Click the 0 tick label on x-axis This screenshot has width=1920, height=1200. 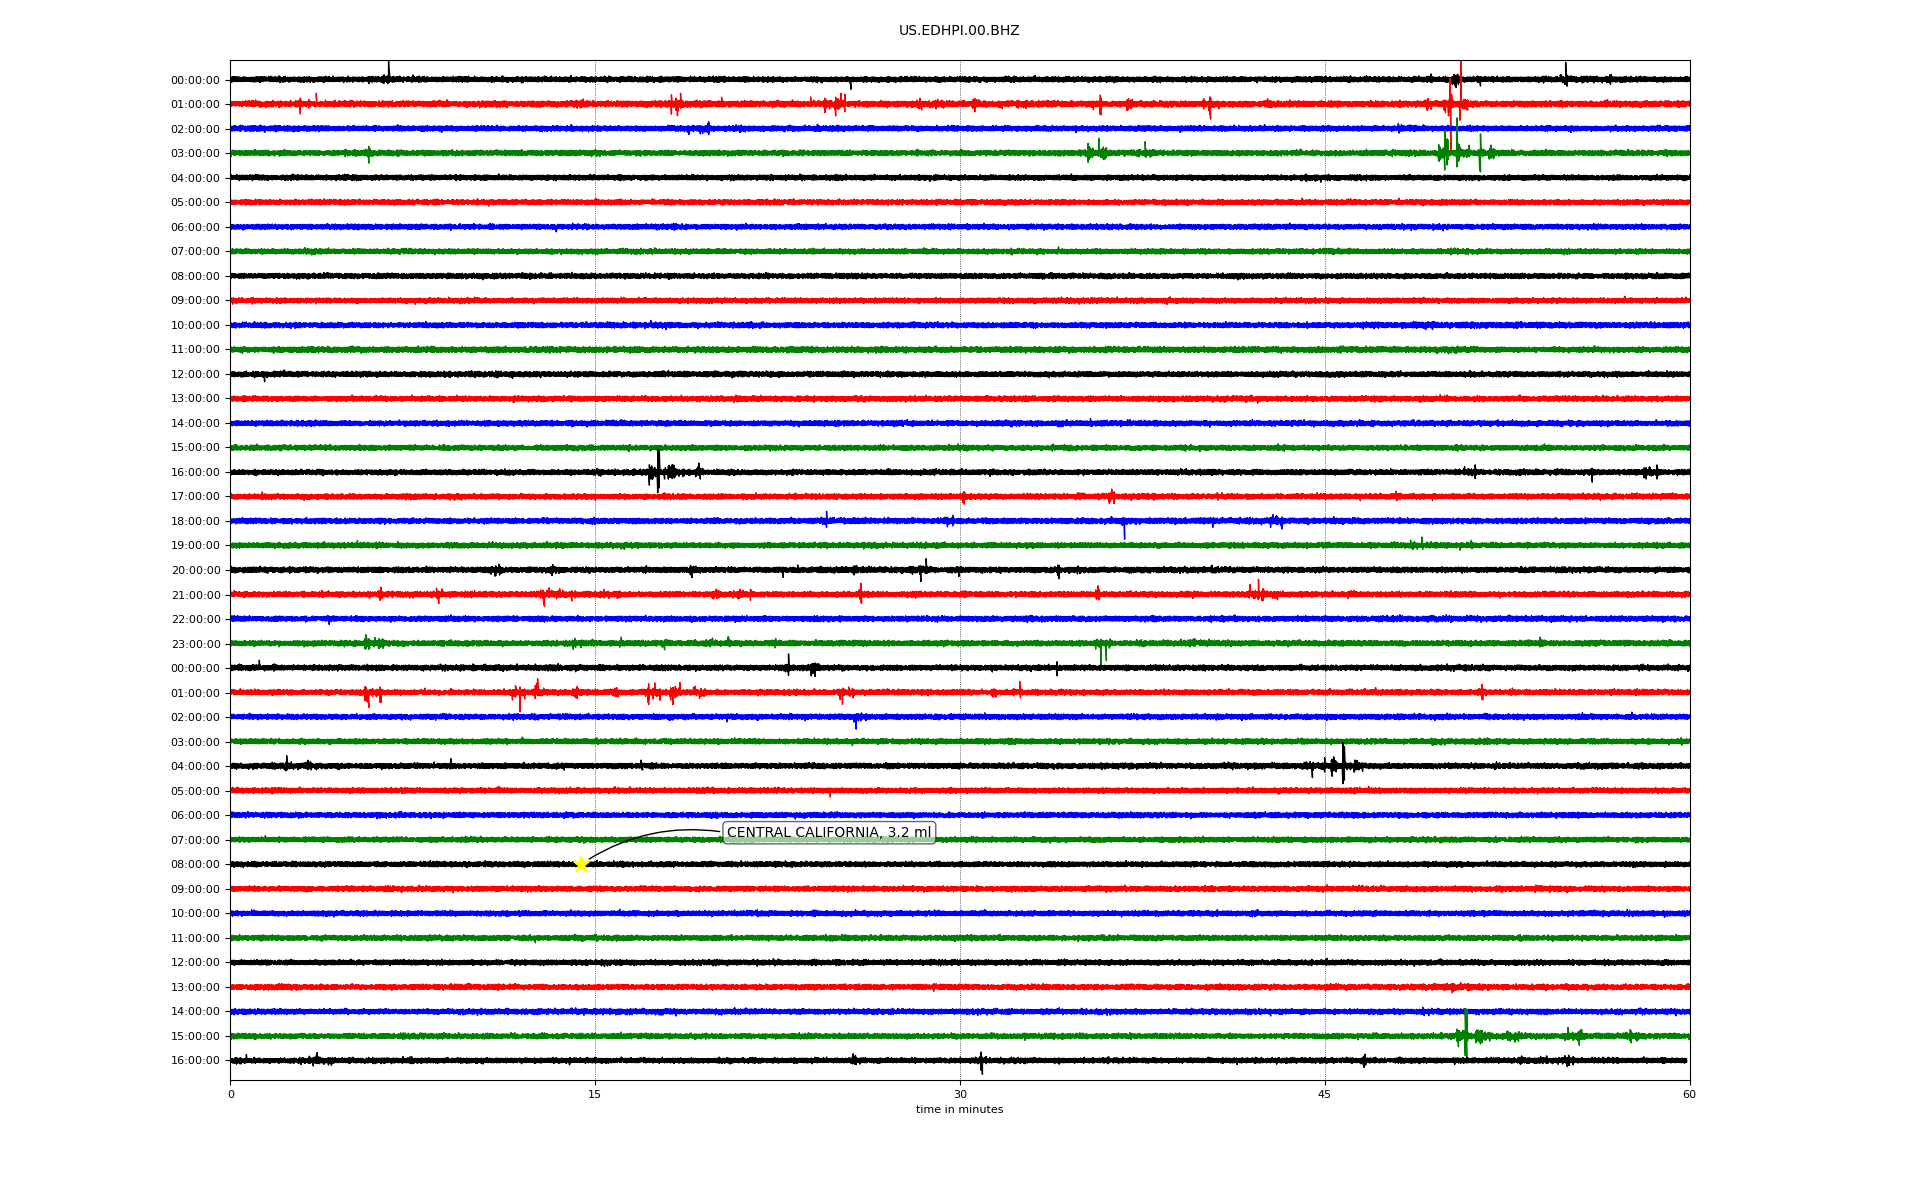click(x=231, y=1094)
